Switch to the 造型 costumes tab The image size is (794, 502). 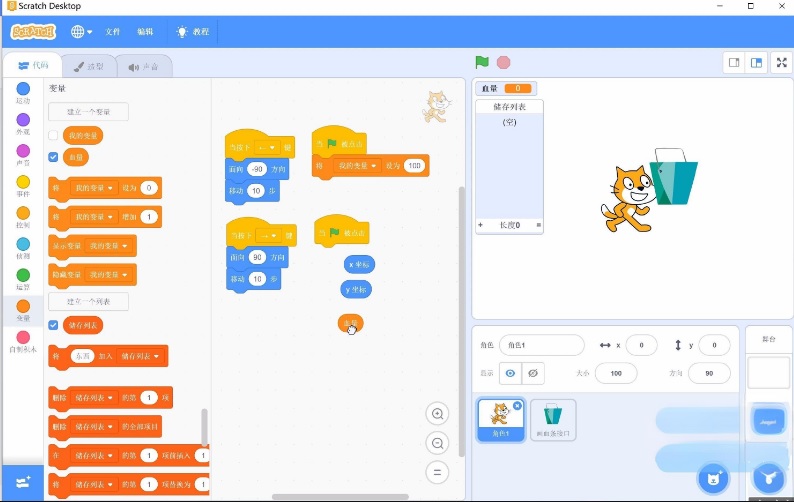click(x=88, y=66)
